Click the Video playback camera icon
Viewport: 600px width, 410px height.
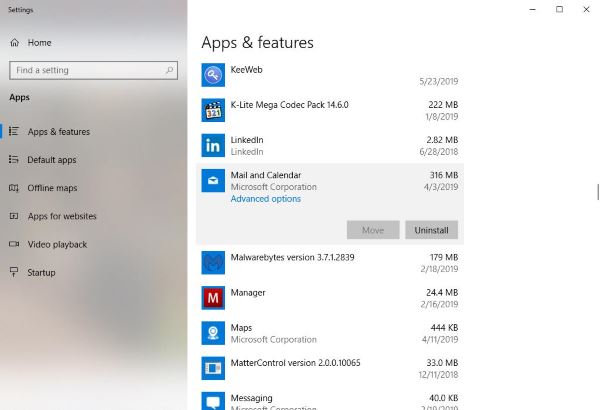[14, 244]
